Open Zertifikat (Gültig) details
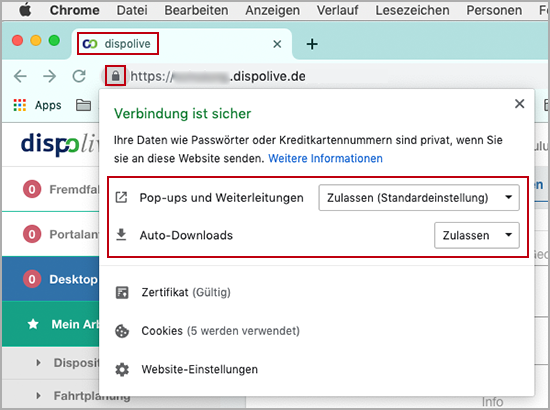 point(186,292)
